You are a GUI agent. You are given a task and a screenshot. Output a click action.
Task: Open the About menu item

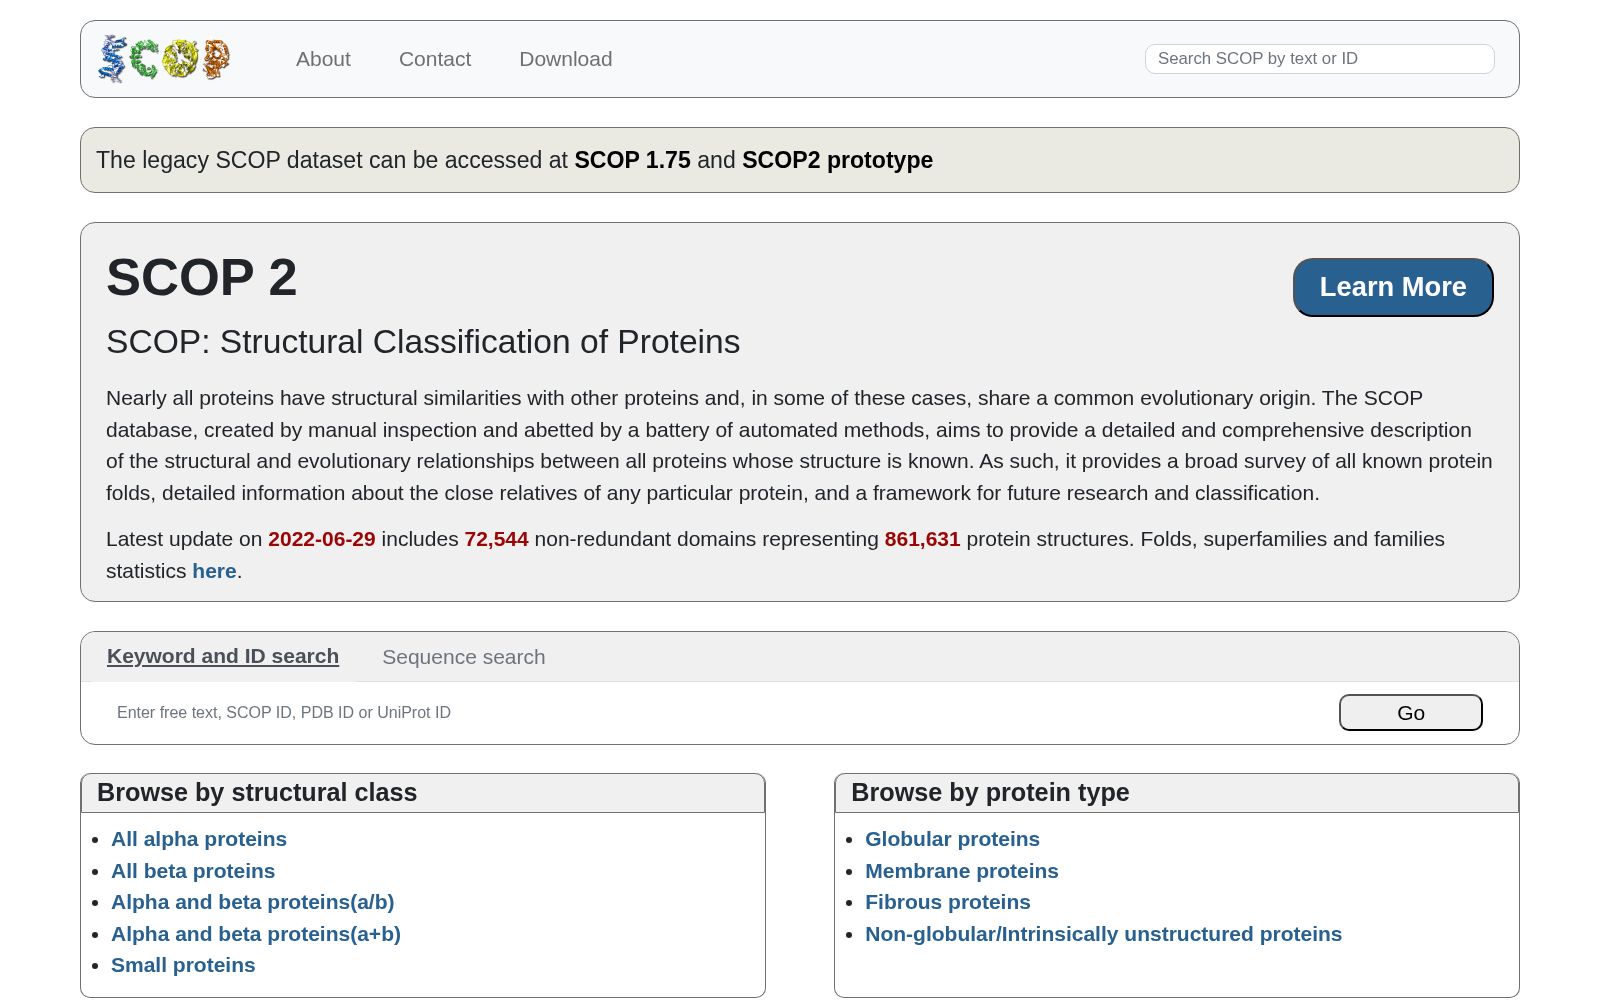tap(323, 59)
